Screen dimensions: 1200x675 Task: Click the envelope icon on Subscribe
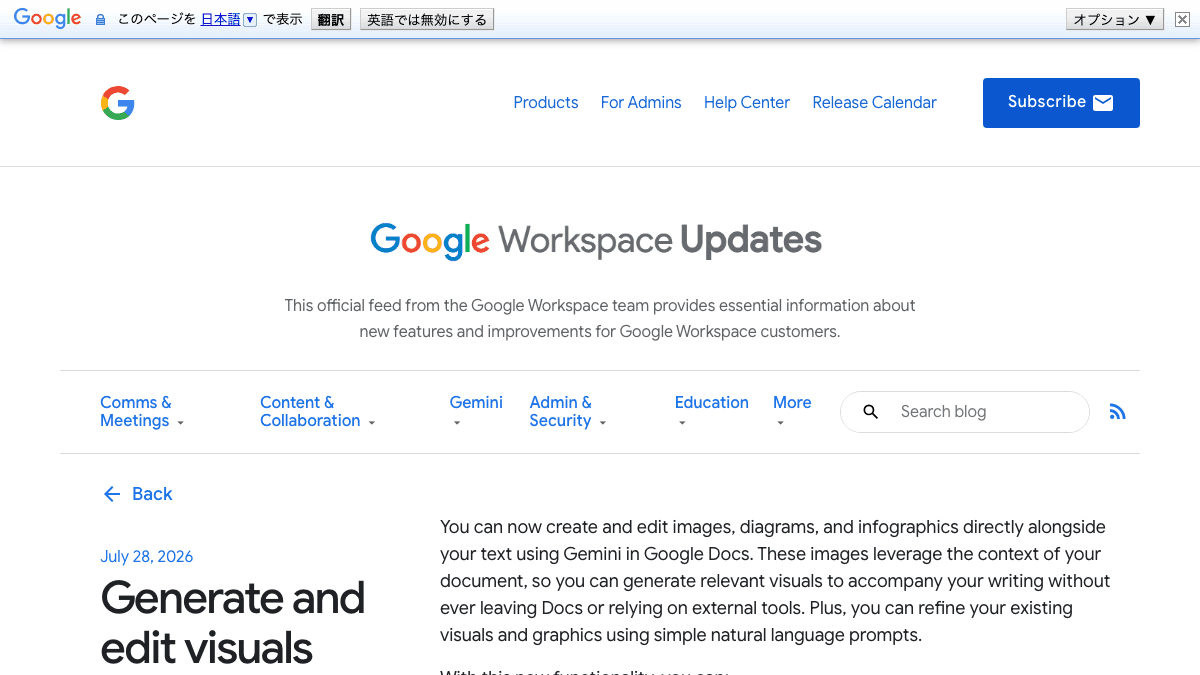(1103, 103)
